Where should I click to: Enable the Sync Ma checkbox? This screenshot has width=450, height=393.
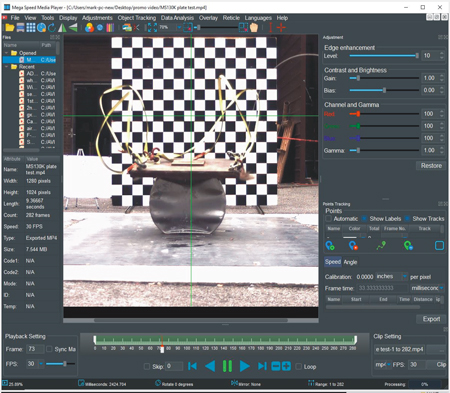coord(49,349)
